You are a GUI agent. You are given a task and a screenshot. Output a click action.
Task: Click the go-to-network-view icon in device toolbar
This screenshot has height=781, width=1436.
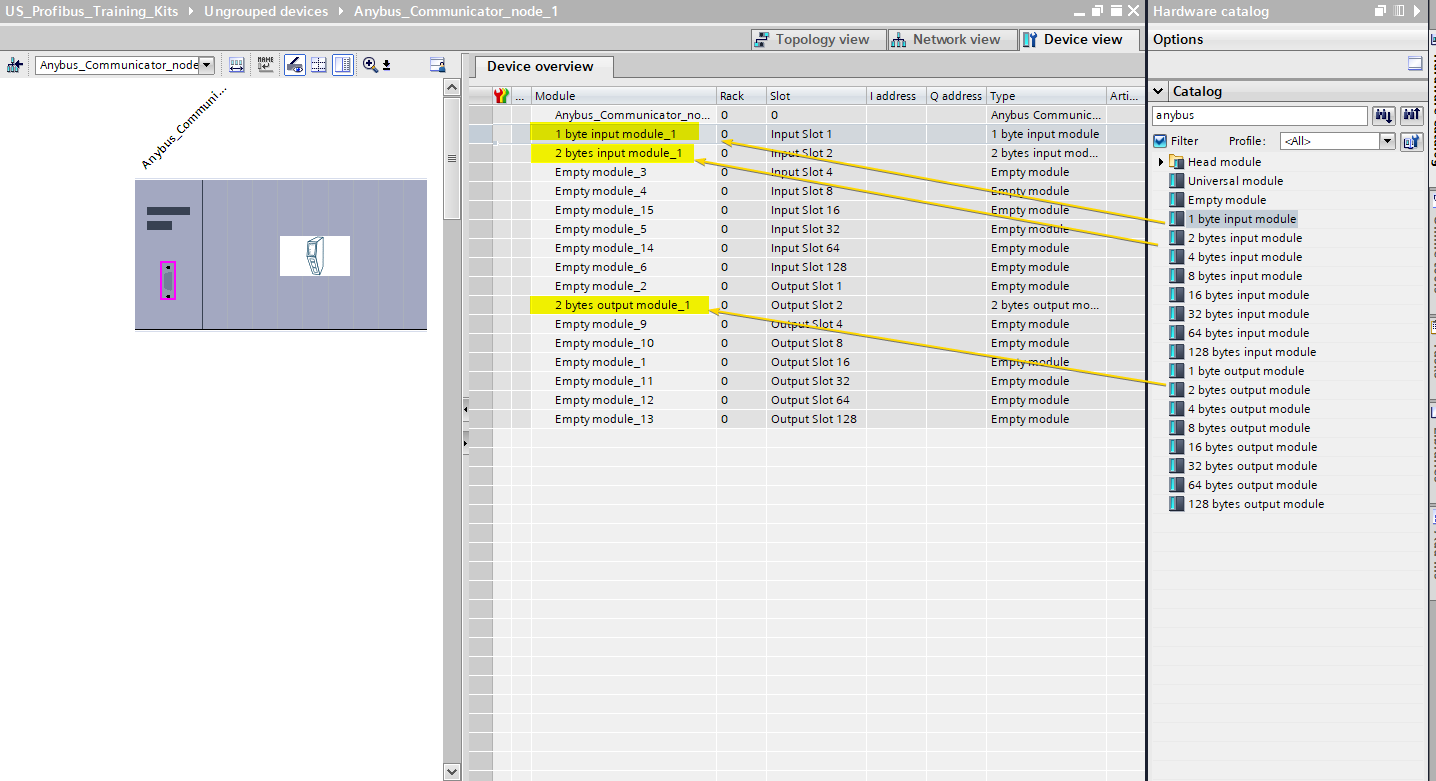[14, 65]
